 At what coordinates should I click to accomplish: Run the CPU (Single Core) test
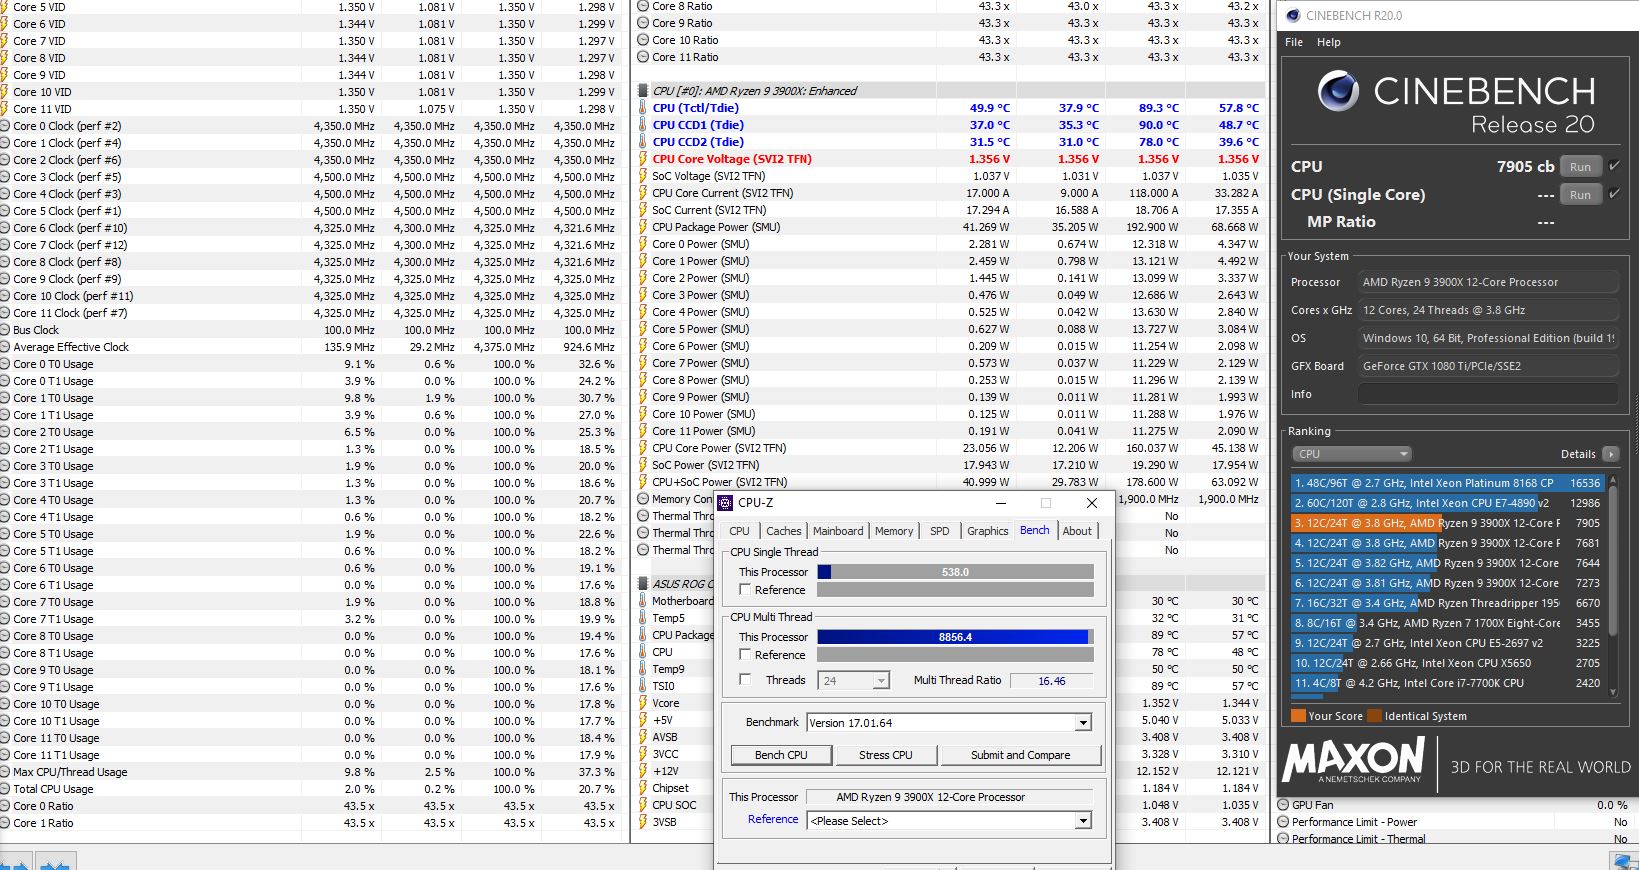(1580, 195)
